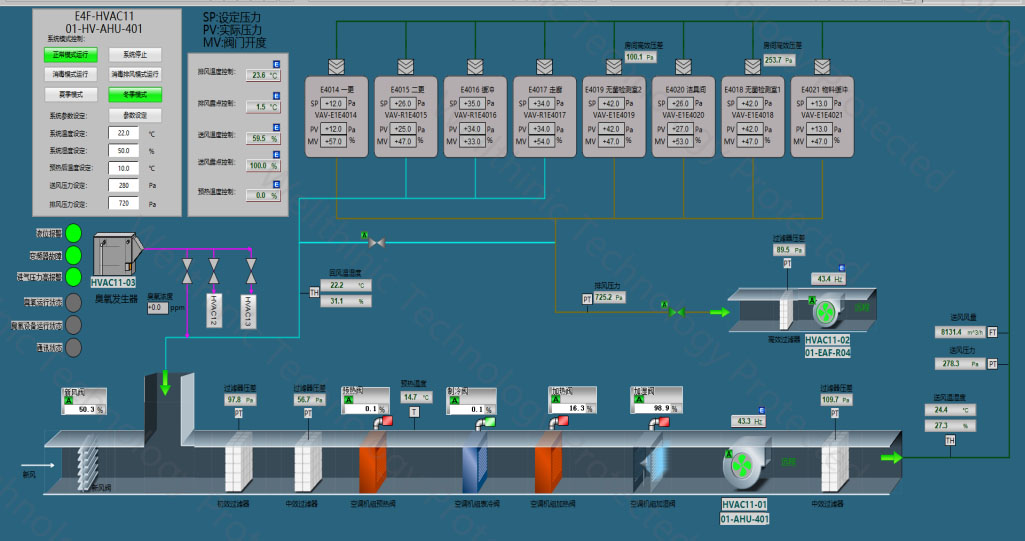Image resolution: width=1025 pixels, height=541 pixels.
Task: Click the exhaust fan HVAC11-02 icon
Action: [x=826, y=312]
